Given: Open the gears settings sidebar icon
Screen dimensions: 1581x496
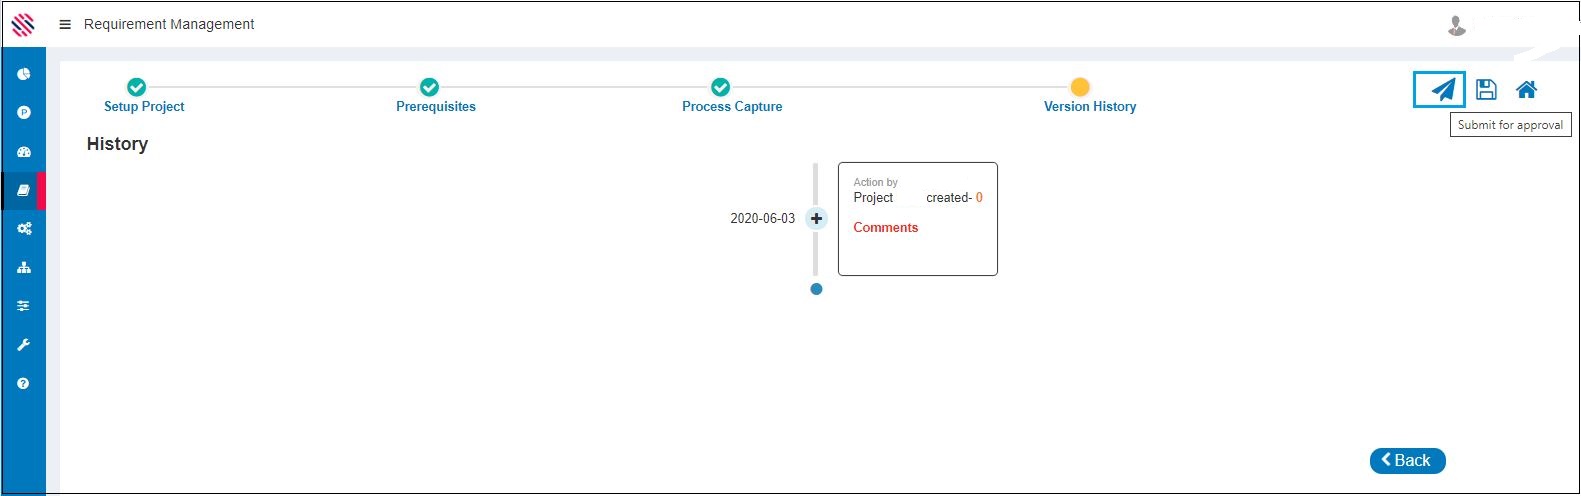Looking at the screenshot, I should click(x=24, y=229).
